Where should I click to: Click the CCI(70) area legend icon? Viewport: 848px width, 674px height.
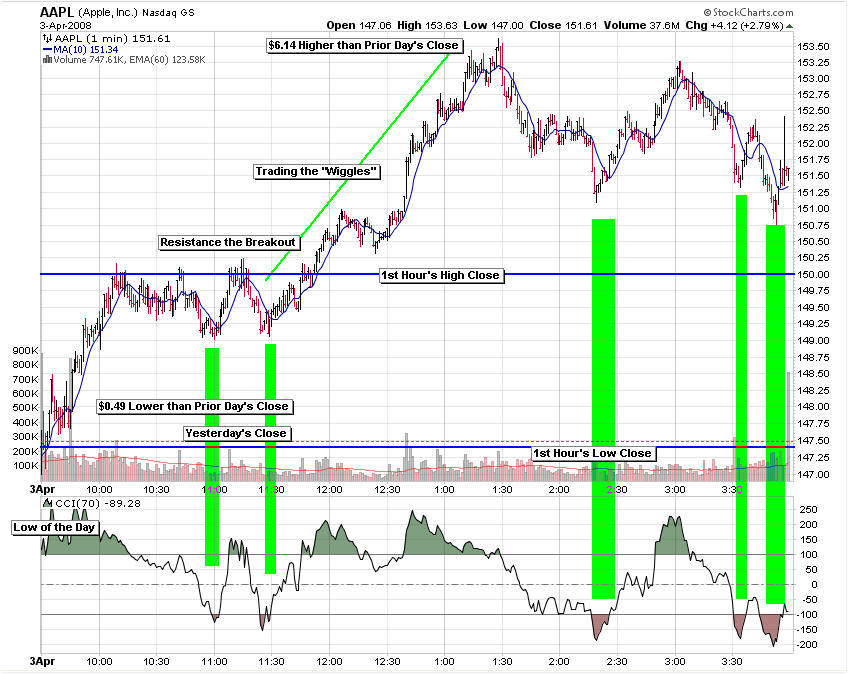tap(48, 504)
